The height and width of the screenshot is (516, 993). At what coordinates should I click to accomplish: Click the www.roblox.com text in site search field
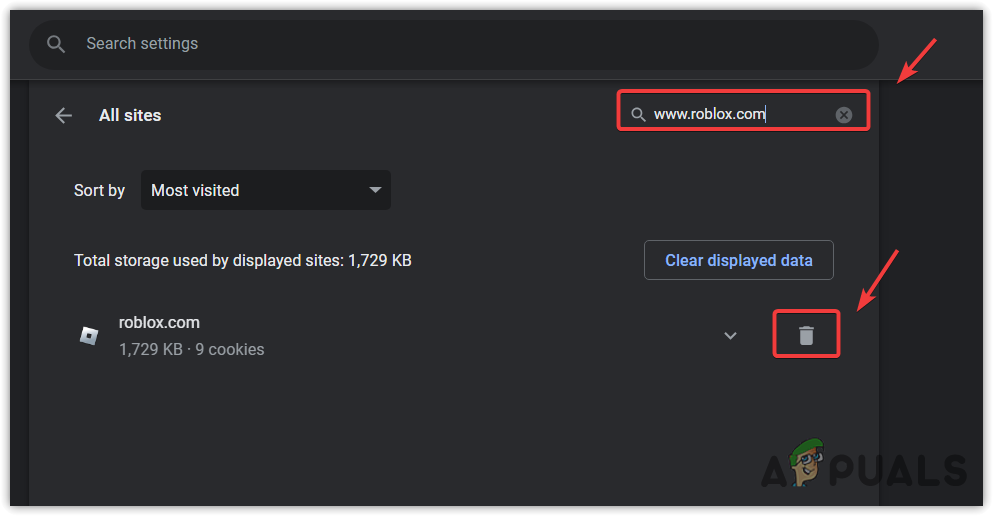point(710,114)
